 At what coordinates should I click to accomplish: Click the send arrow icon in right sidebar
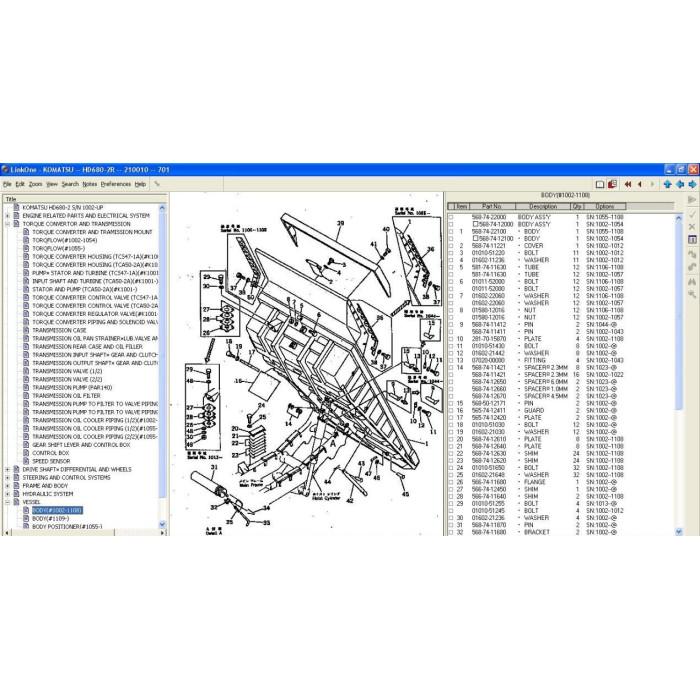(x=692, y=200)
